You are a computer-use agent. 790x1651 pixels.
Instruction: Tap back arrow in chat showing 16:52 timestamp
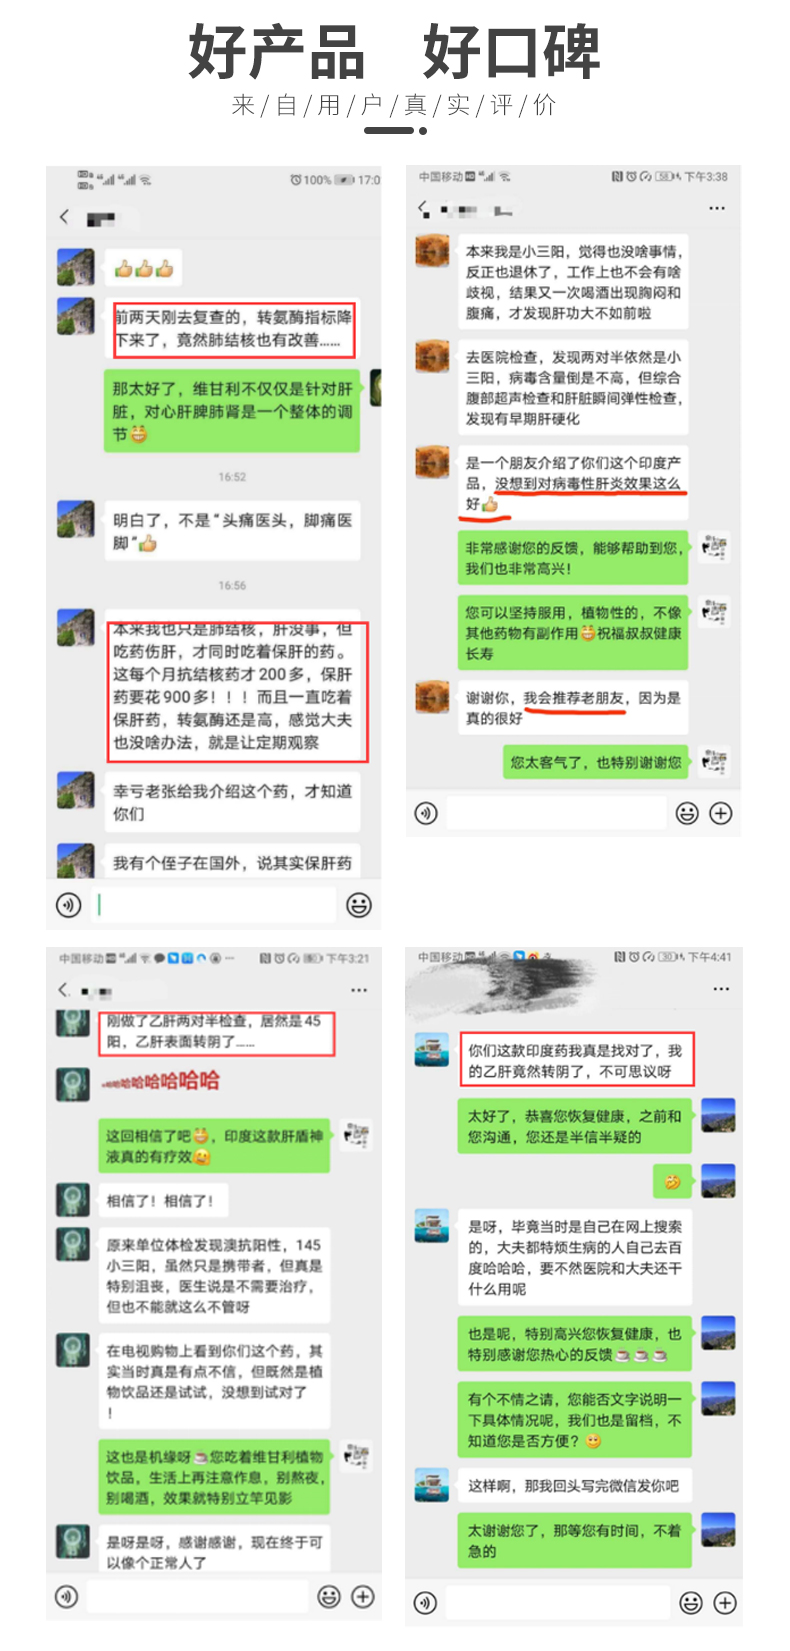pyautogui.click(x=65, y=216)
